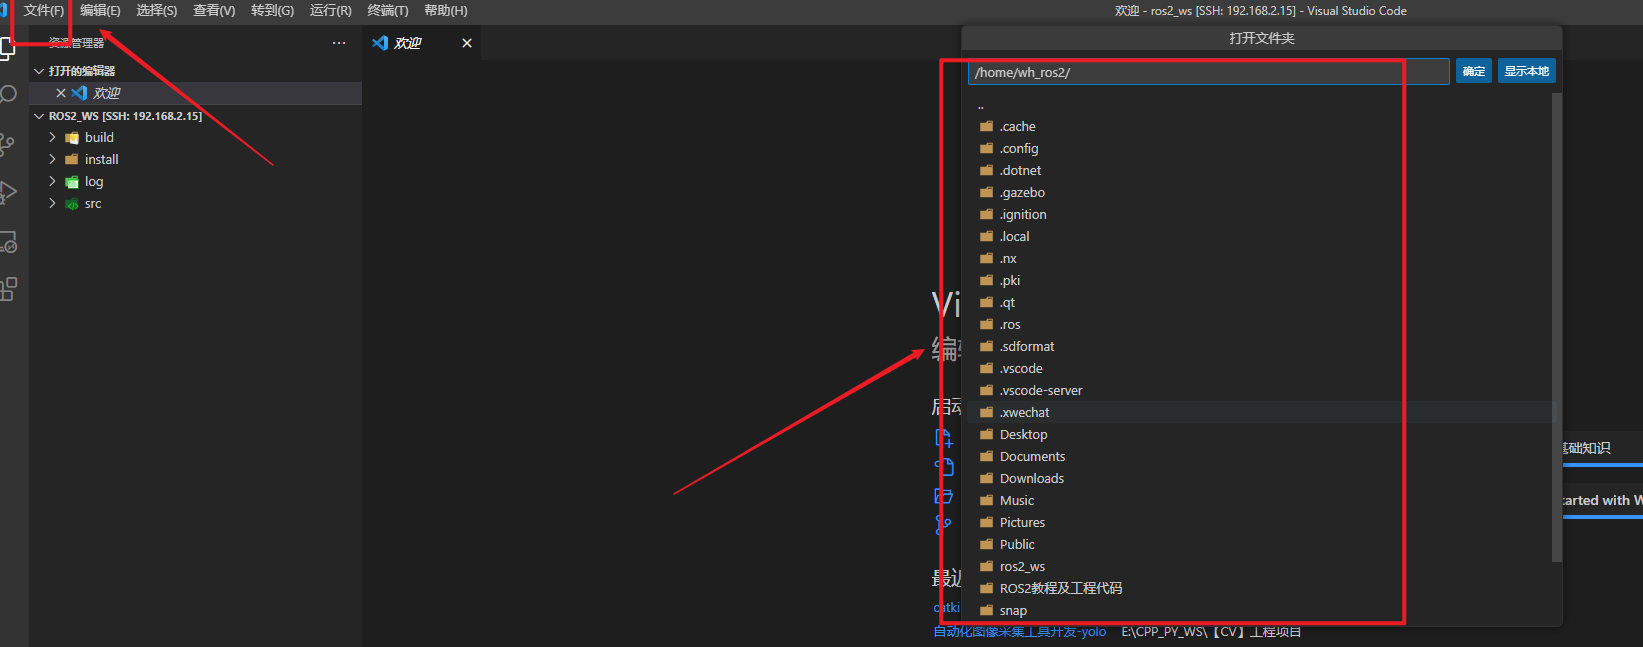
Task: Select the .qt folder entry
Action: pyautogui.click(x=1260, y=303)
